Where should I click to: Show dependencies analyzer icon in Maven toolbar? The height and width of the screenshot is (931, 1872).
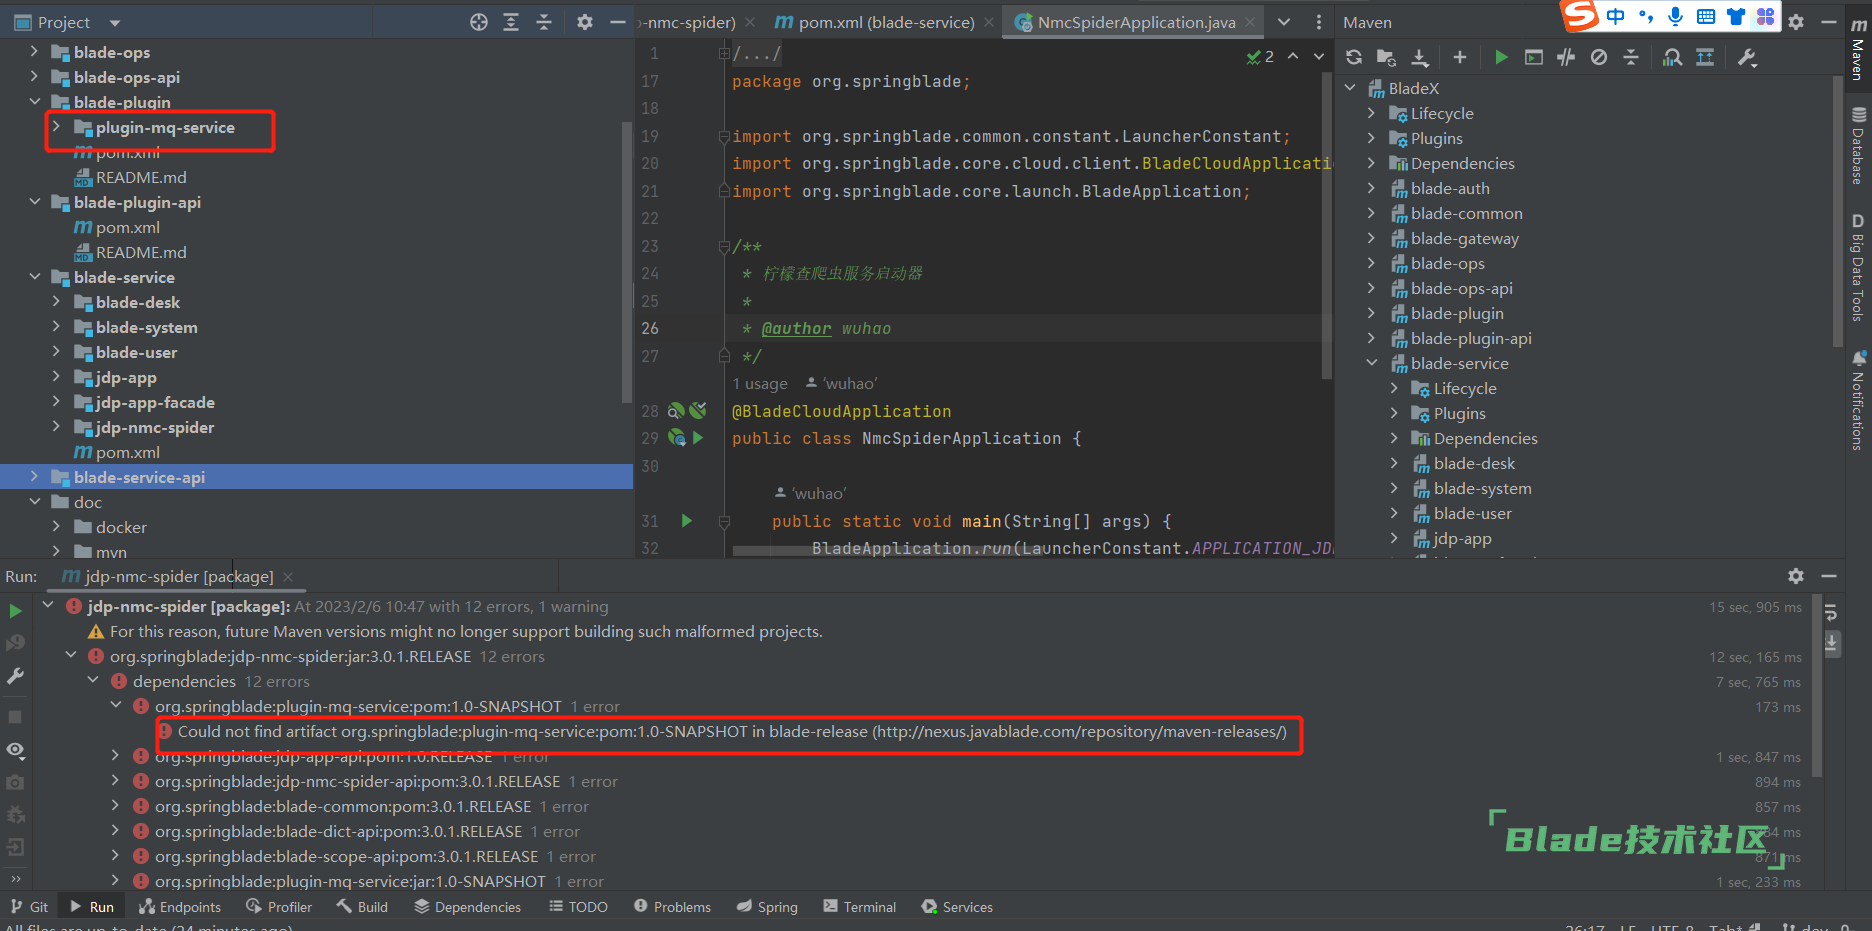1672,57
